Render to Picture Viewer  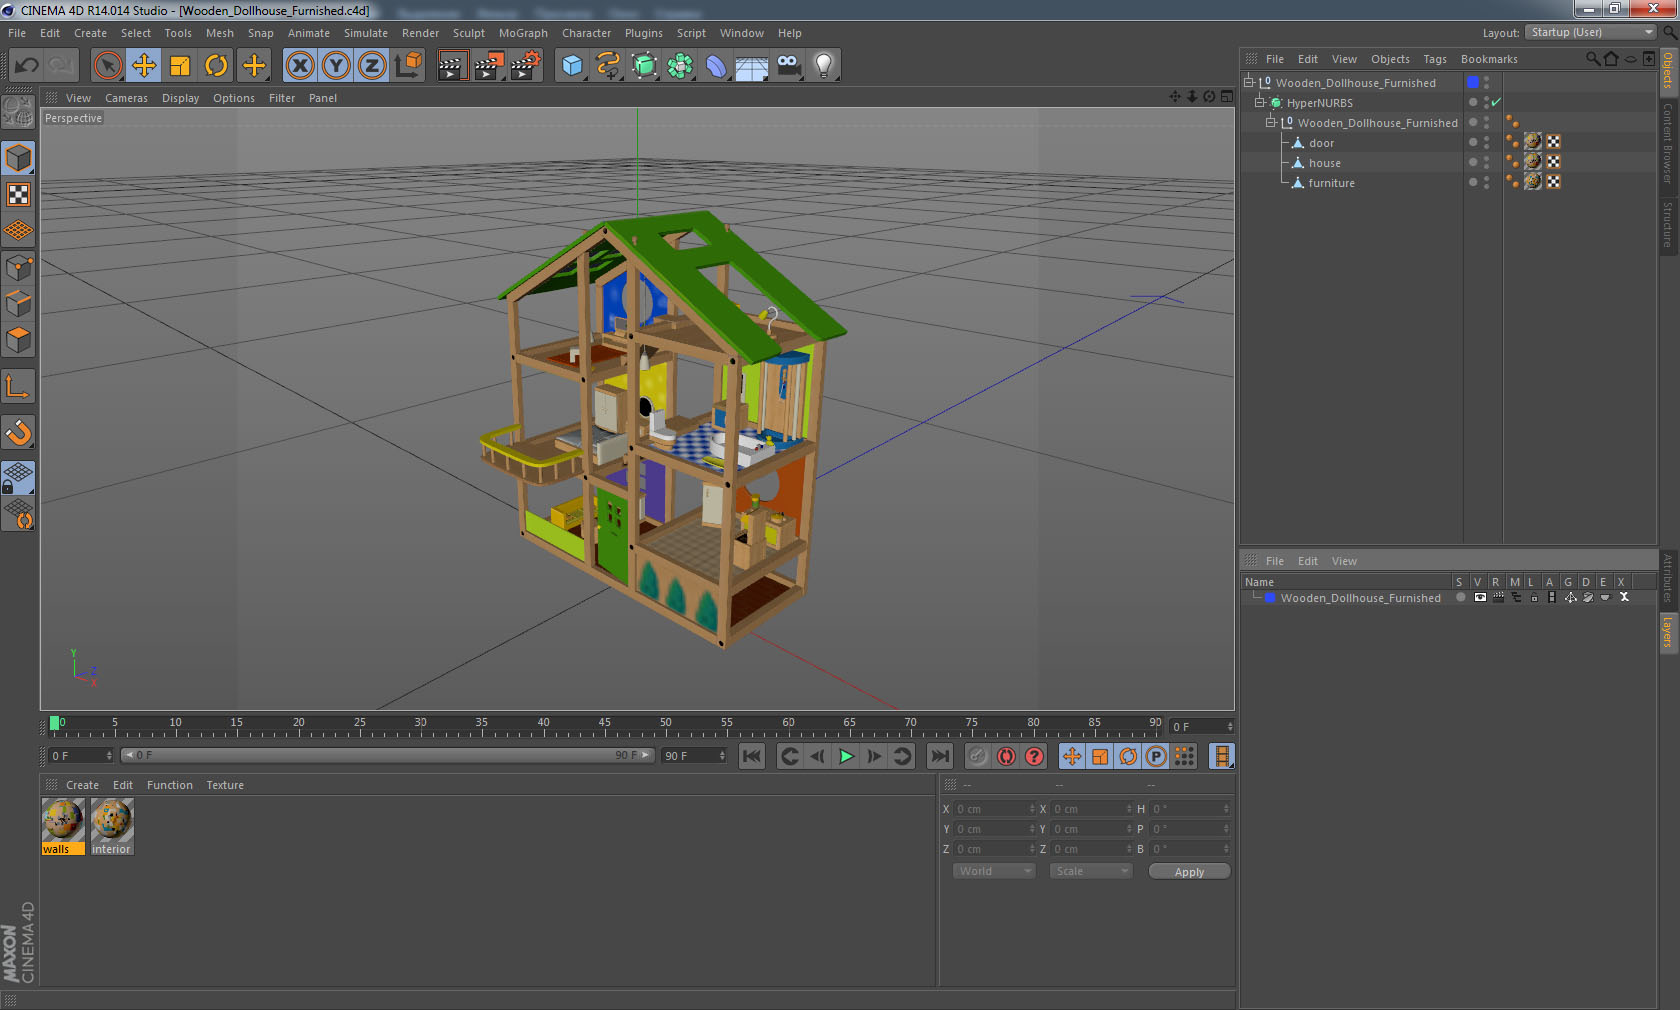click(489, 66)
